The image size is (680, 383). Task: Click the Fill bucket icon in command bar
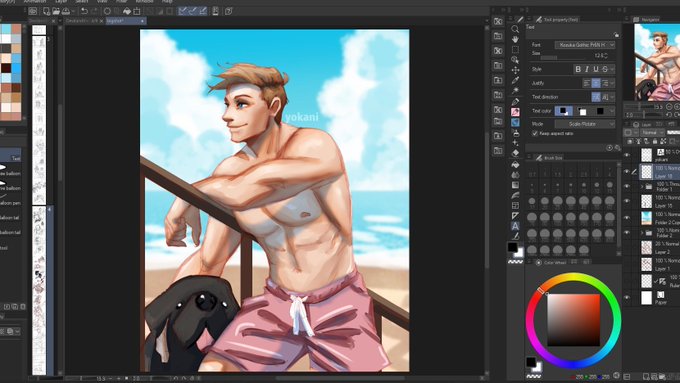point(127,11)
